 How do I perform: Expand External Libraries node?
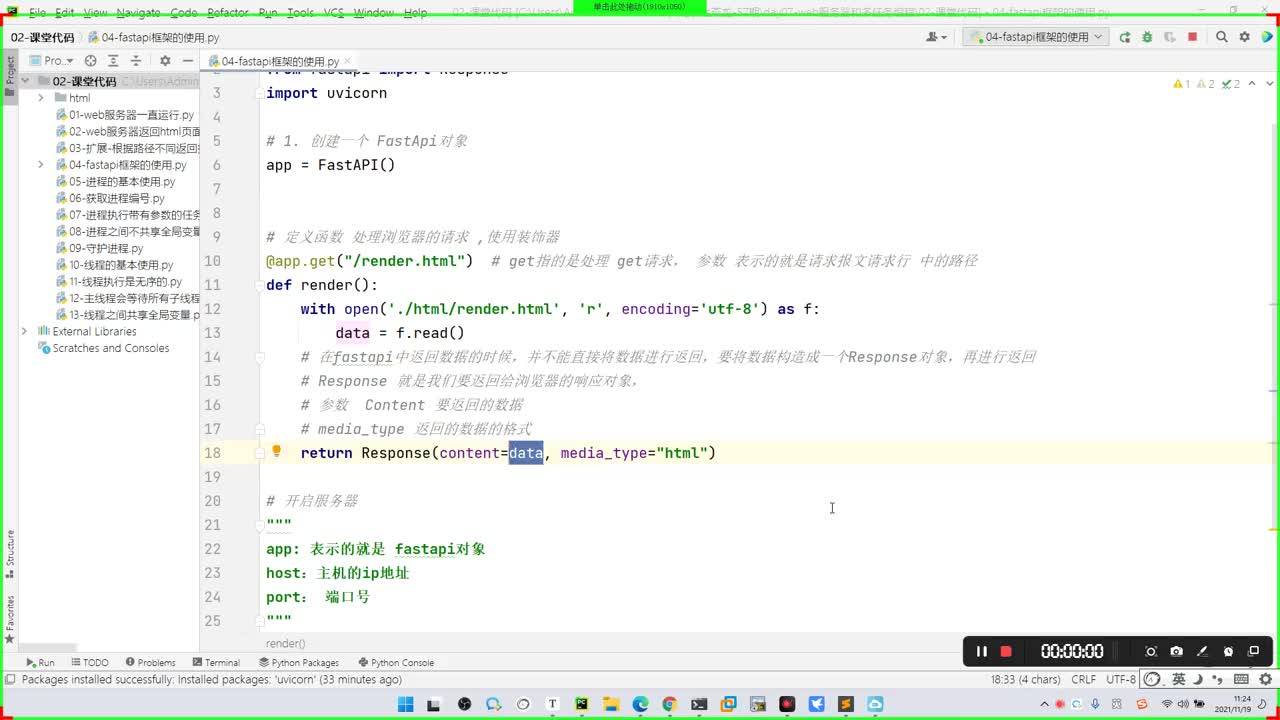[x=26, y=331]
